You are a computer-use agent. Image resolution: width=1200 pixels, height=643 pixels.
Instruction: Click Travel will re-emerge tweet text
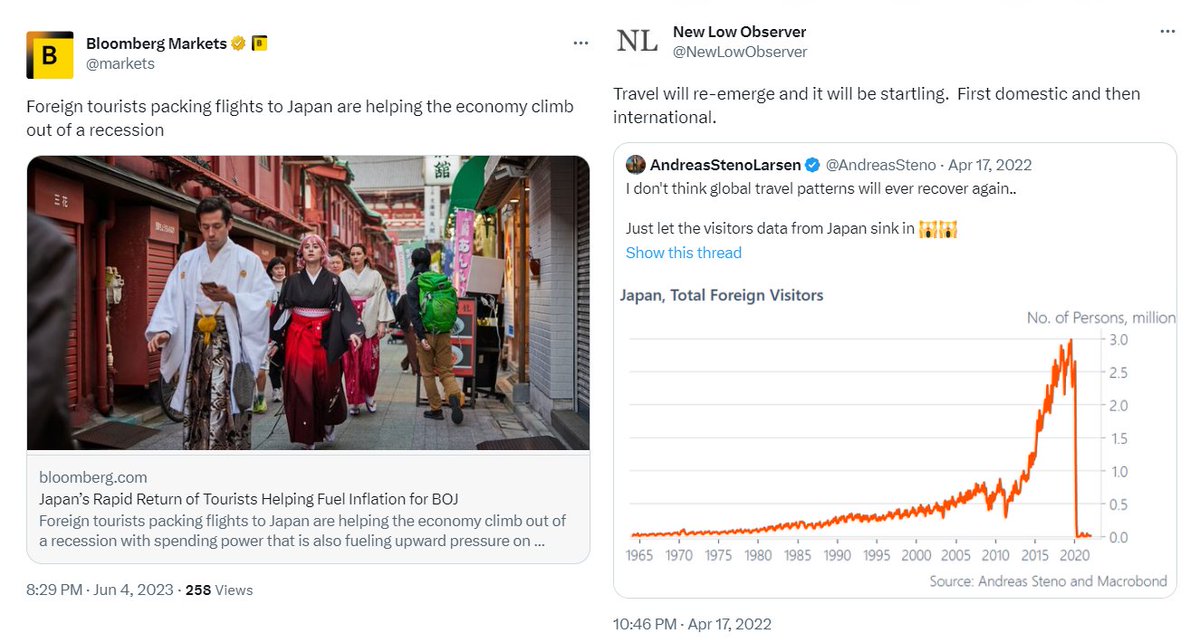pyautogui.click(x=877, y=105)
